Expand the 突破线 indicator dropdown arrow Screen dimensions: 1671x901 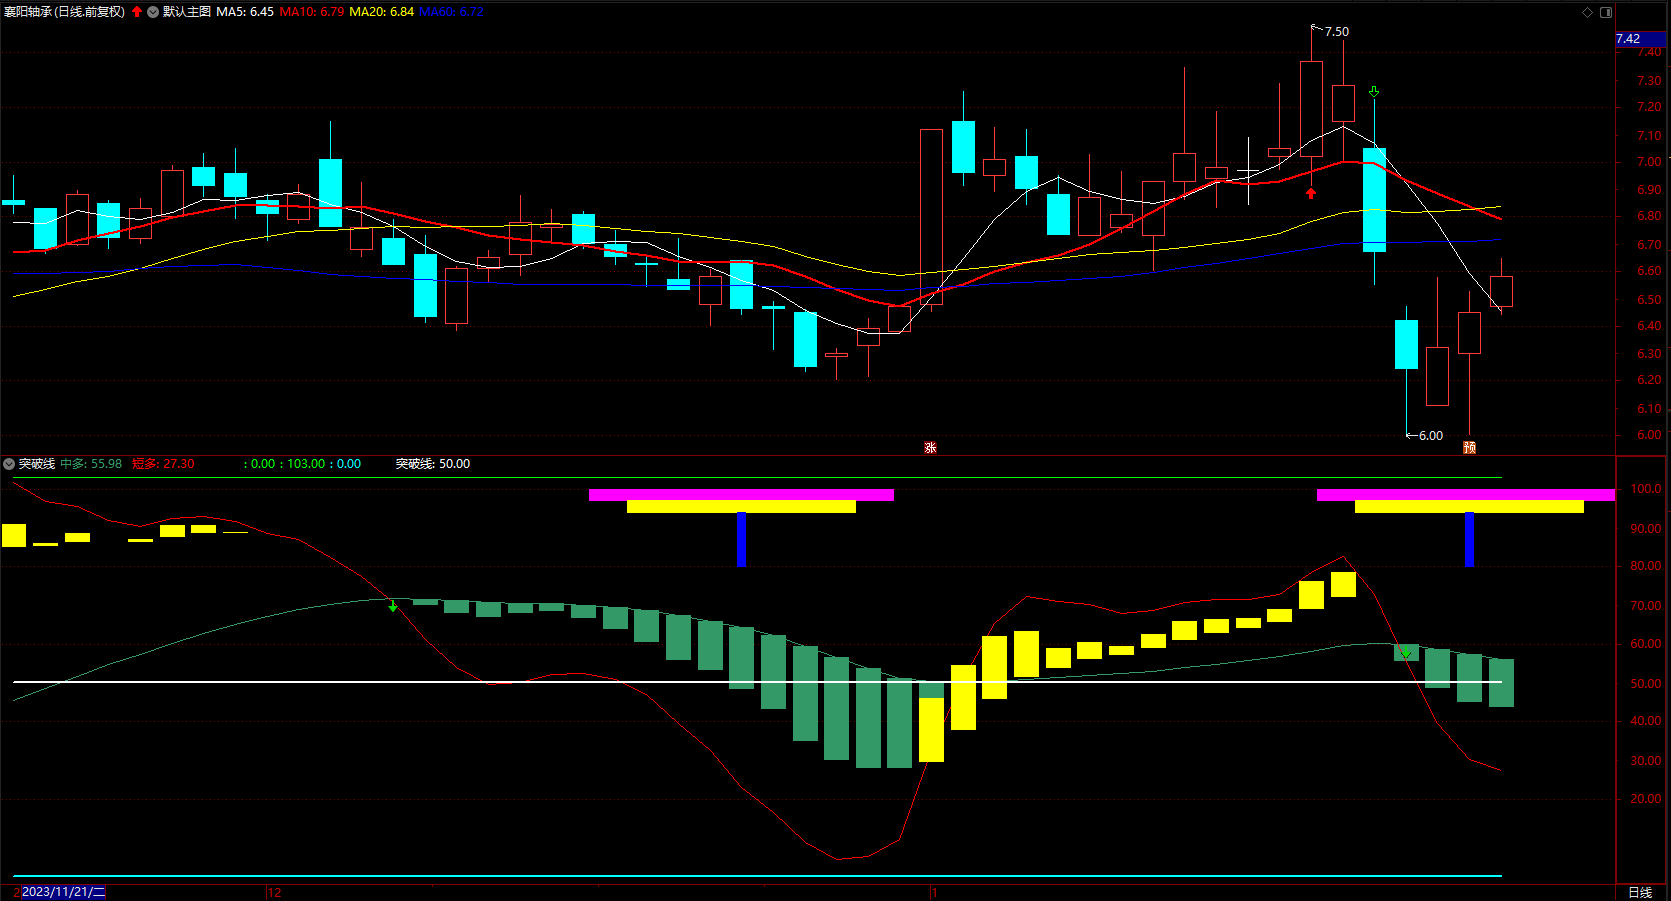(x=9, y=464)
